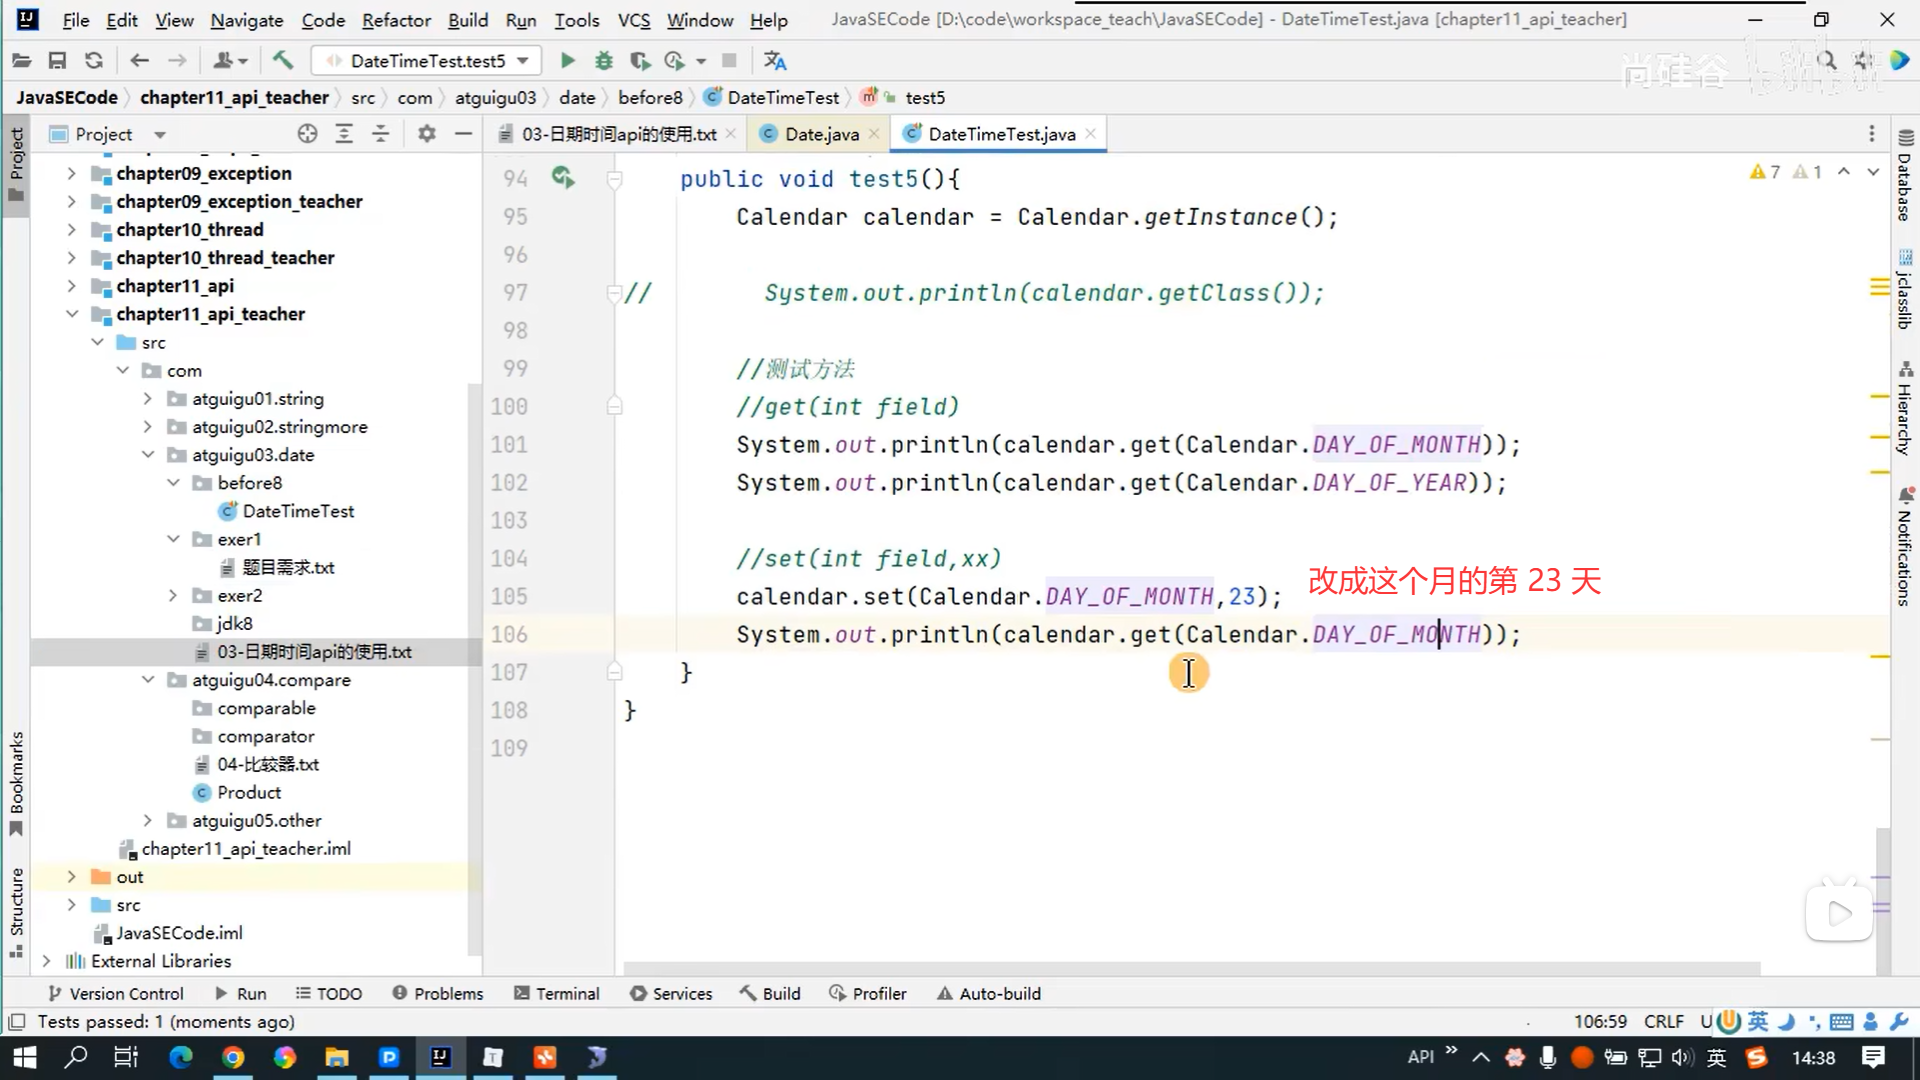Run the DateTimeTest.test5 configuration
The height and width of the screenshot is (1080, 1920).
[x=567, y=61]
